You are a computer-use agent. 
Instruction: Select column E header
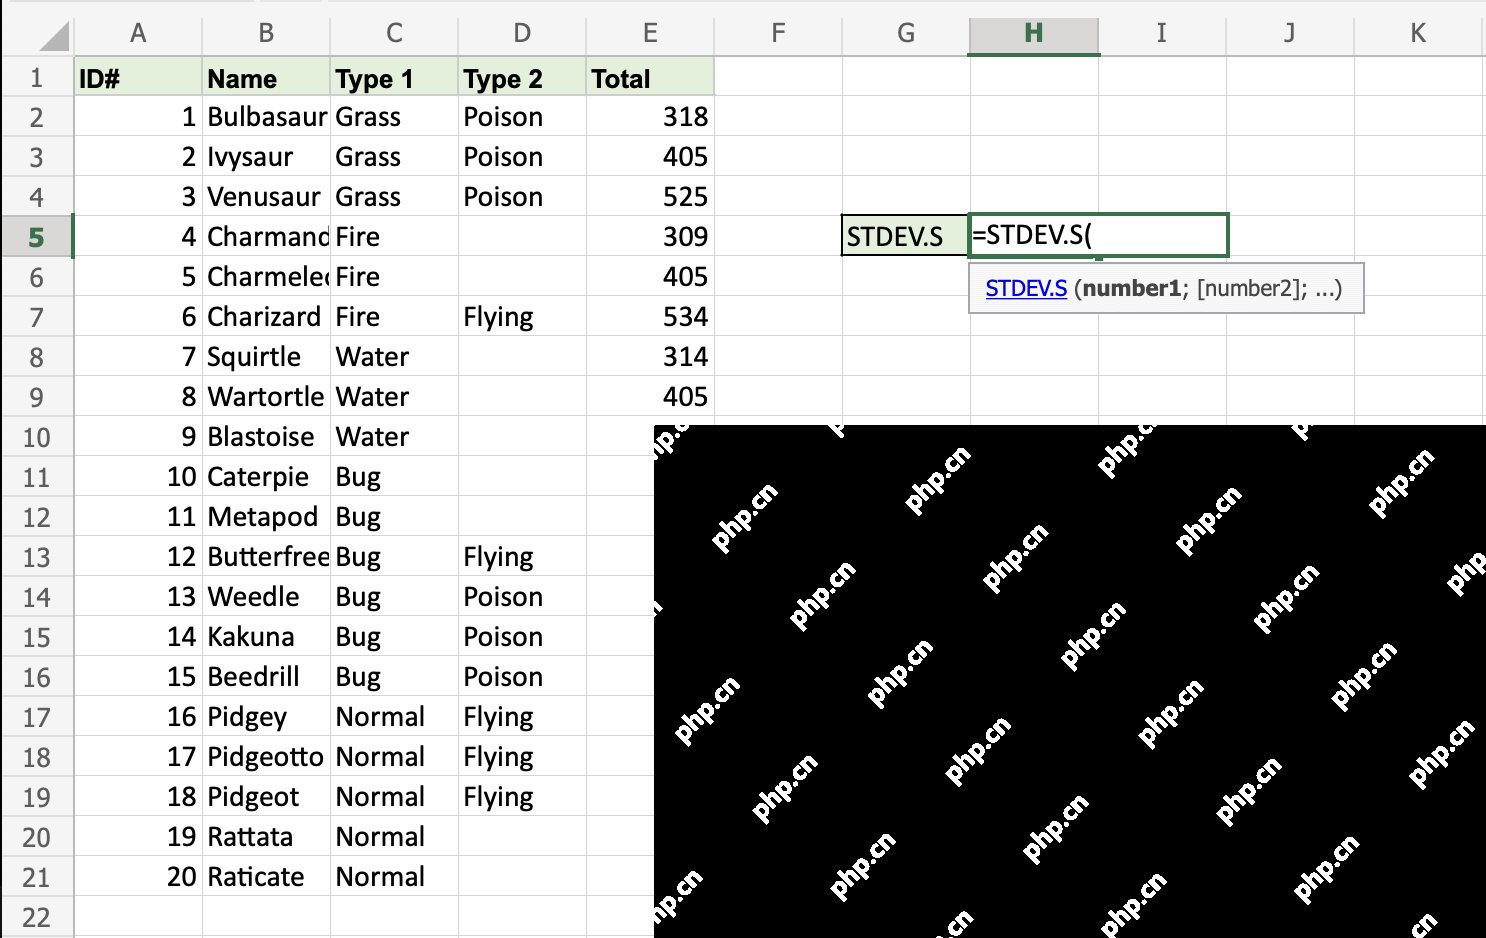tap(650, 33)
